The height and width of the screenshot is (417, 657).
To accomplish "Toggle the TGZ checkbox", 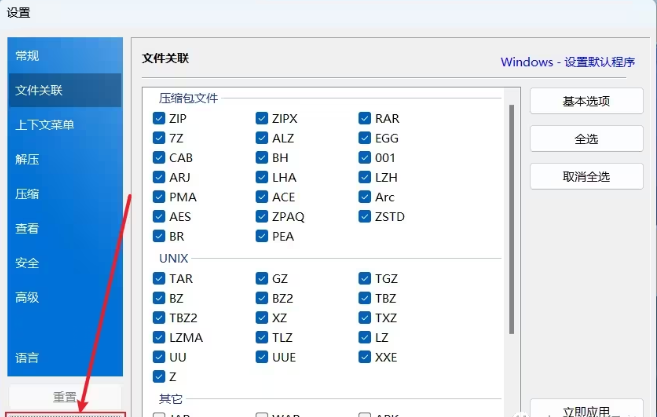I will [365, 278].
